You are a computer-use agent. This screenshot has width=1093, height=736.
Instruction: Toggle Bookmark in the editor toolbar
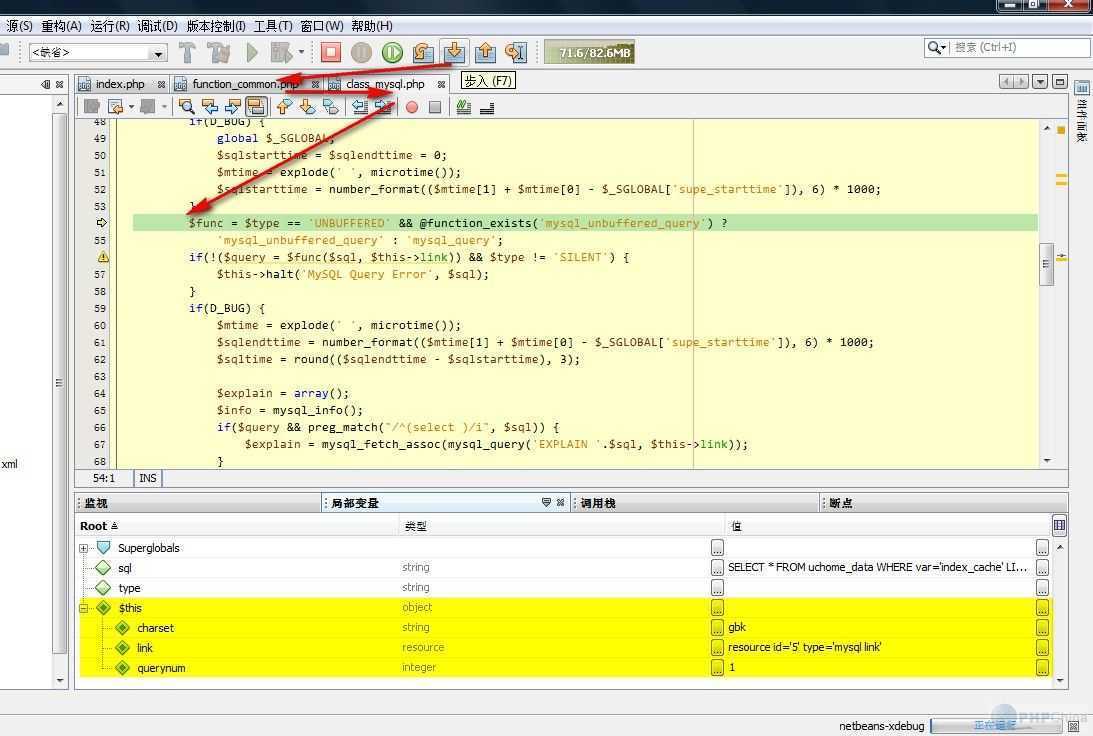tap(330, 107)
